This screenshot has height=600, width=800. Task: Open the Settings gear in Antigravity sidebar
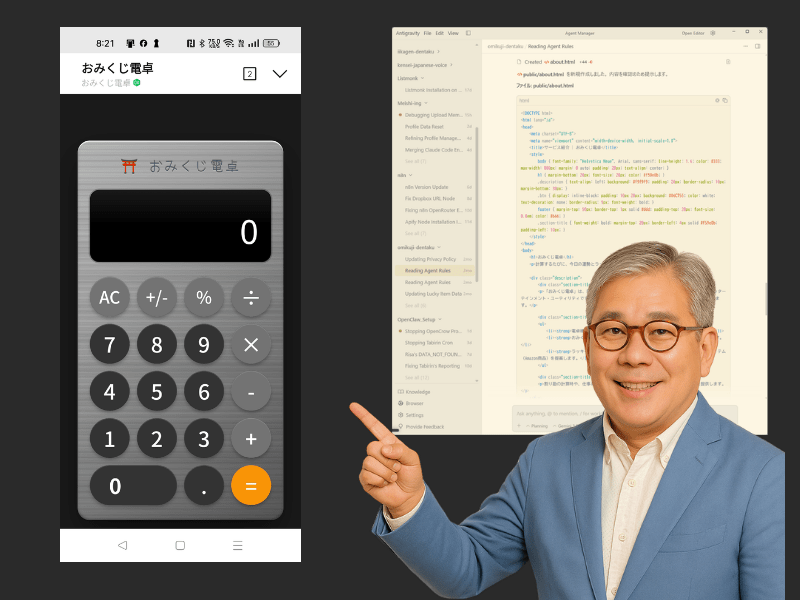pos(414,414)
